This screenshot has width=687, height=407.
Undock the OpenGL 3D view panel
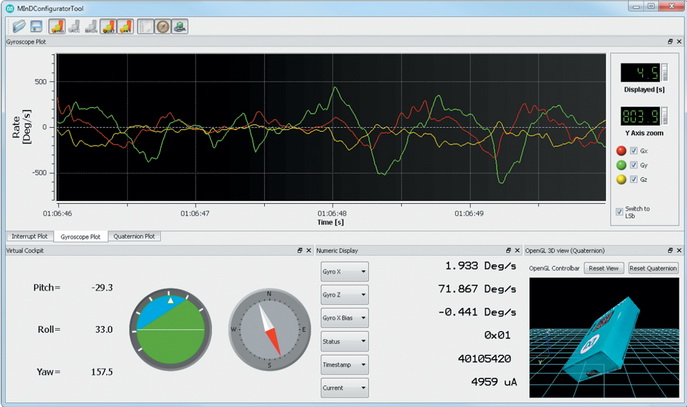point(670,251)
